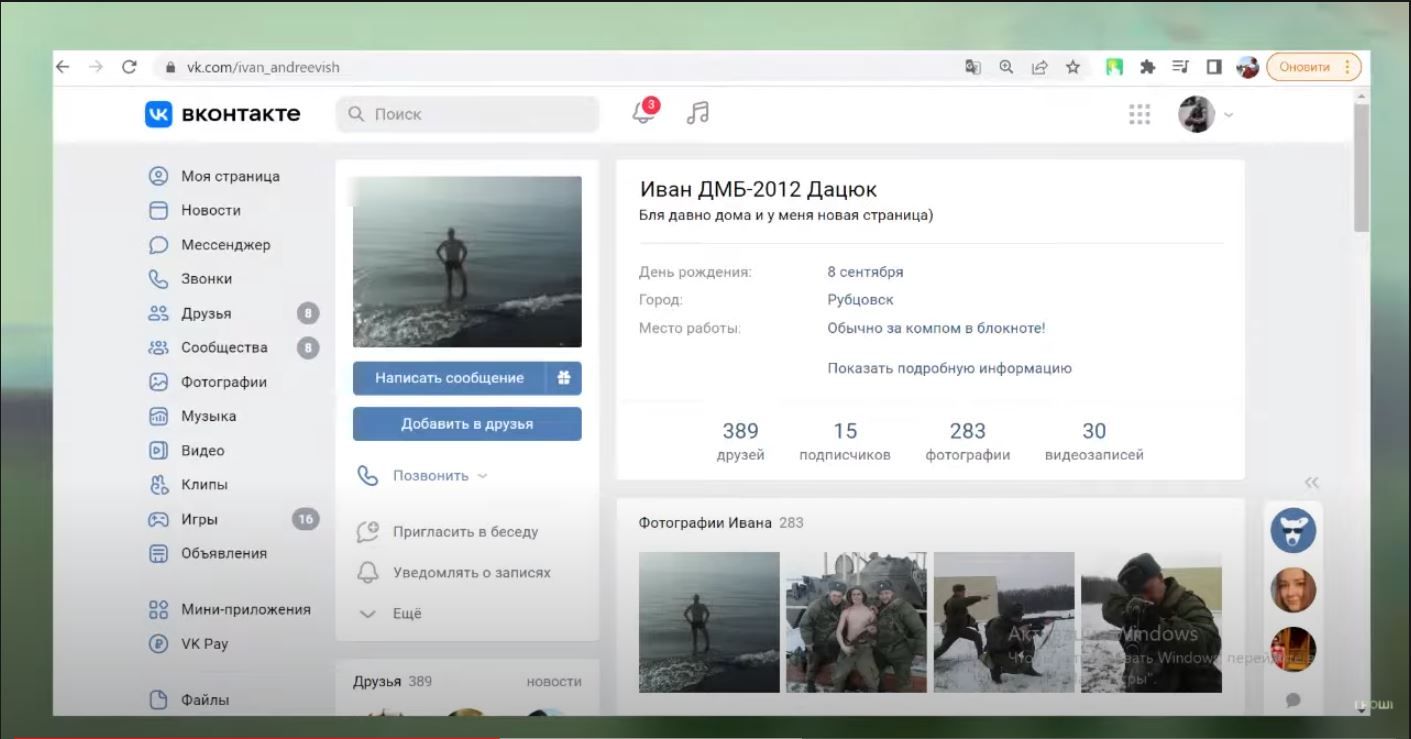Click the Фотографии sidebar icon

coord(158,382)
